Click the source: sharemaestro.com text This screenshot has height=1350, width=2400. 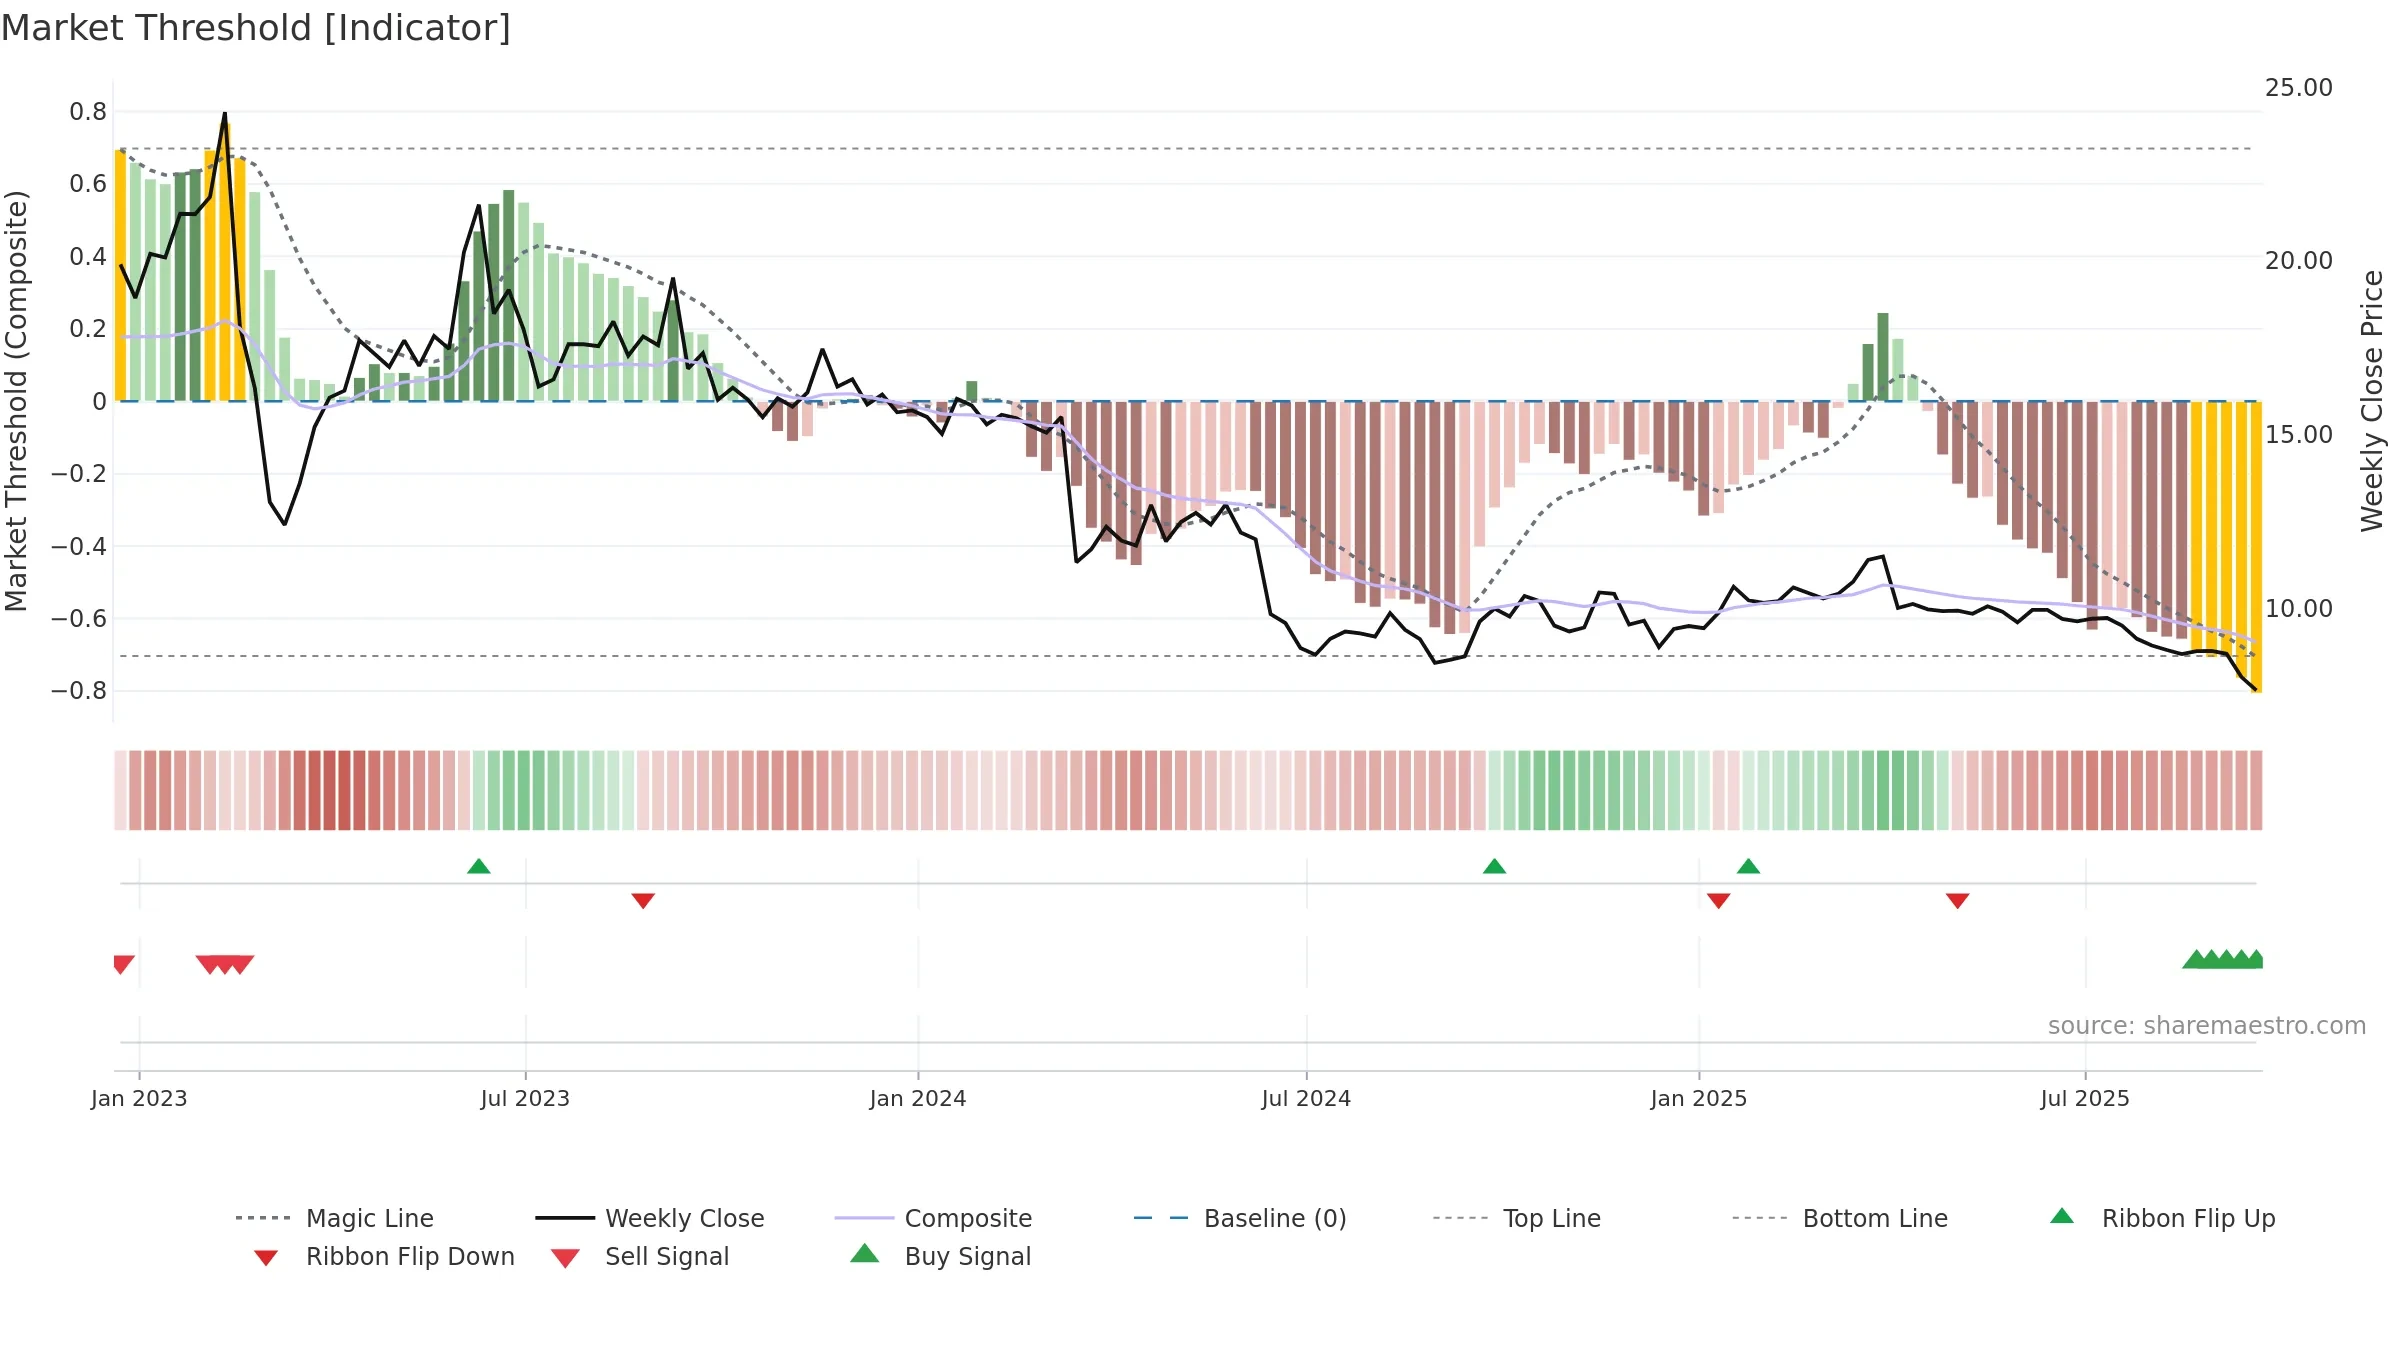pos(2207,1026)
